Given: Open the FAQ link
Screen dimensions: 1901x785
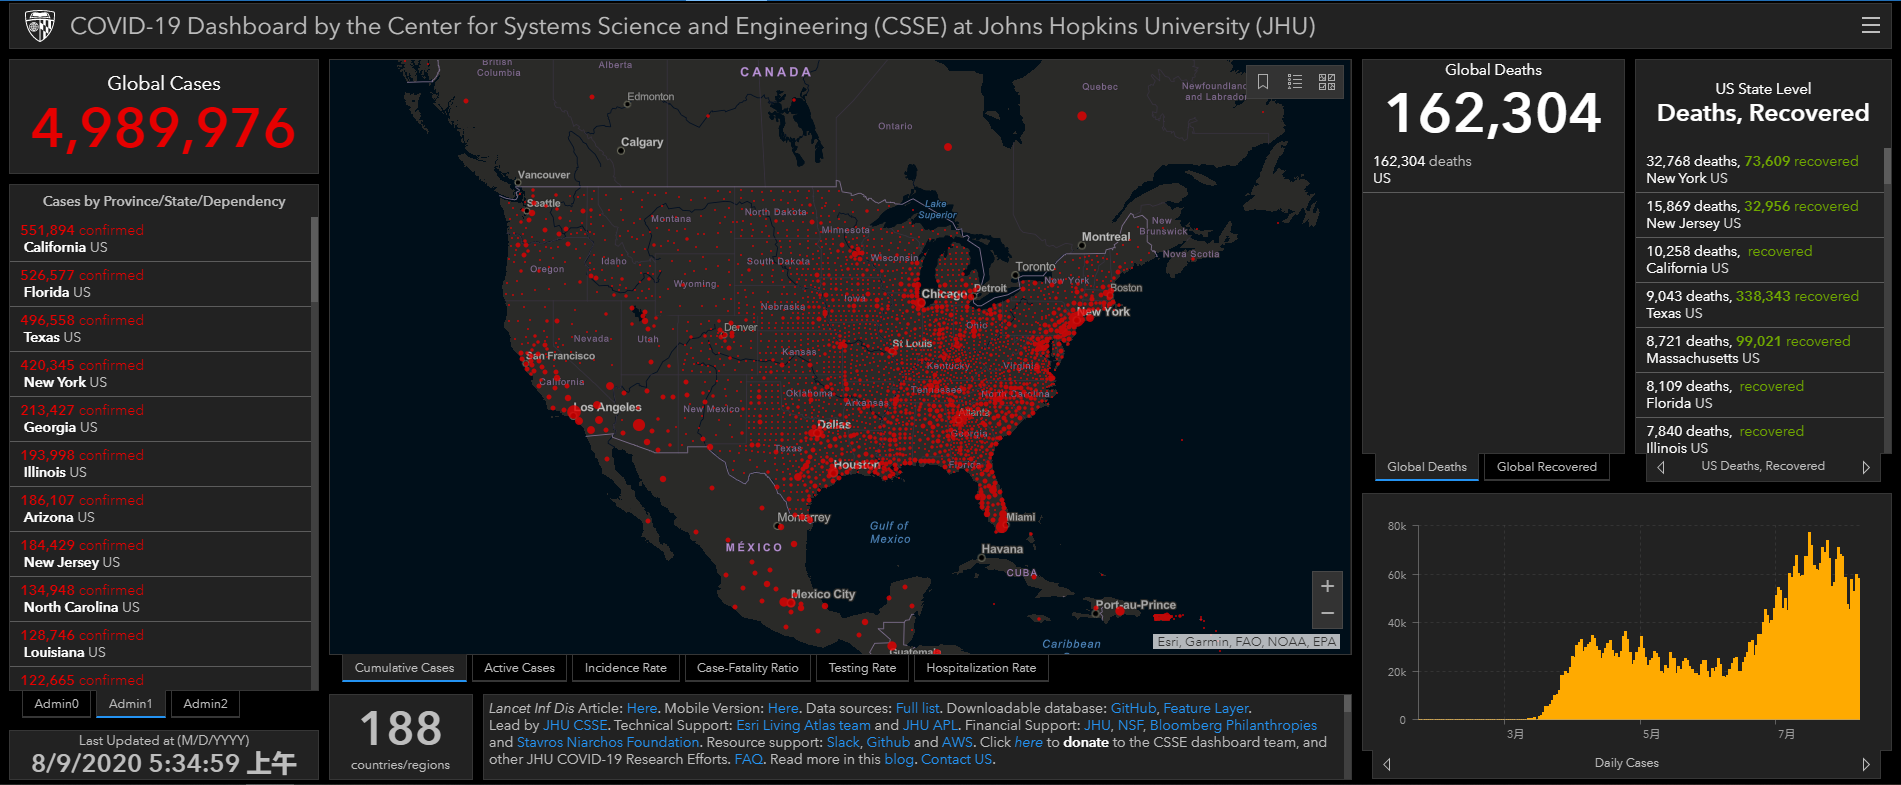Looking at the screenshot, I should [x=748, y=759].
